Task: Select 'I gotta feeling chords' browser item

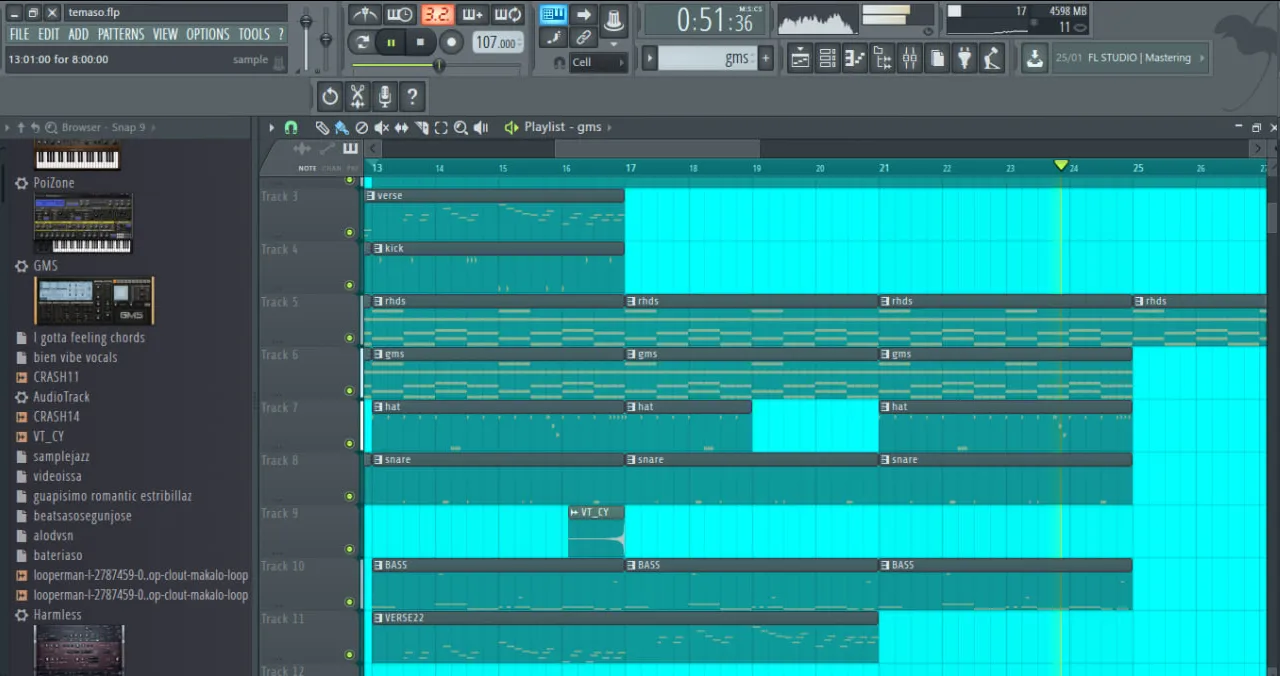Action: coord(89,338)
